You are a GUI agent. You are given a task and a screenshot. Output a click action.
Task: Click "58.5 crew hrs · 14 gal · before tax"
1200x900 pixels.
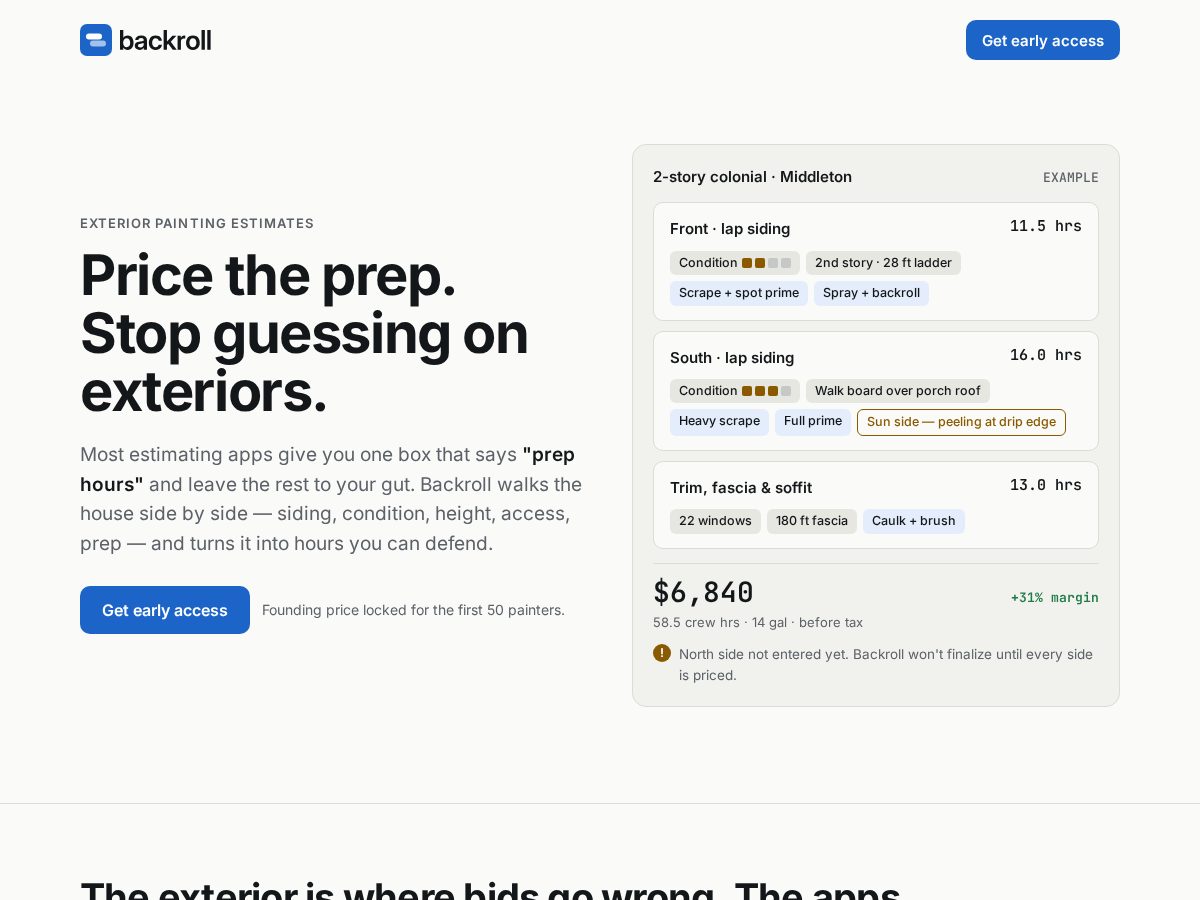[758, 622]
